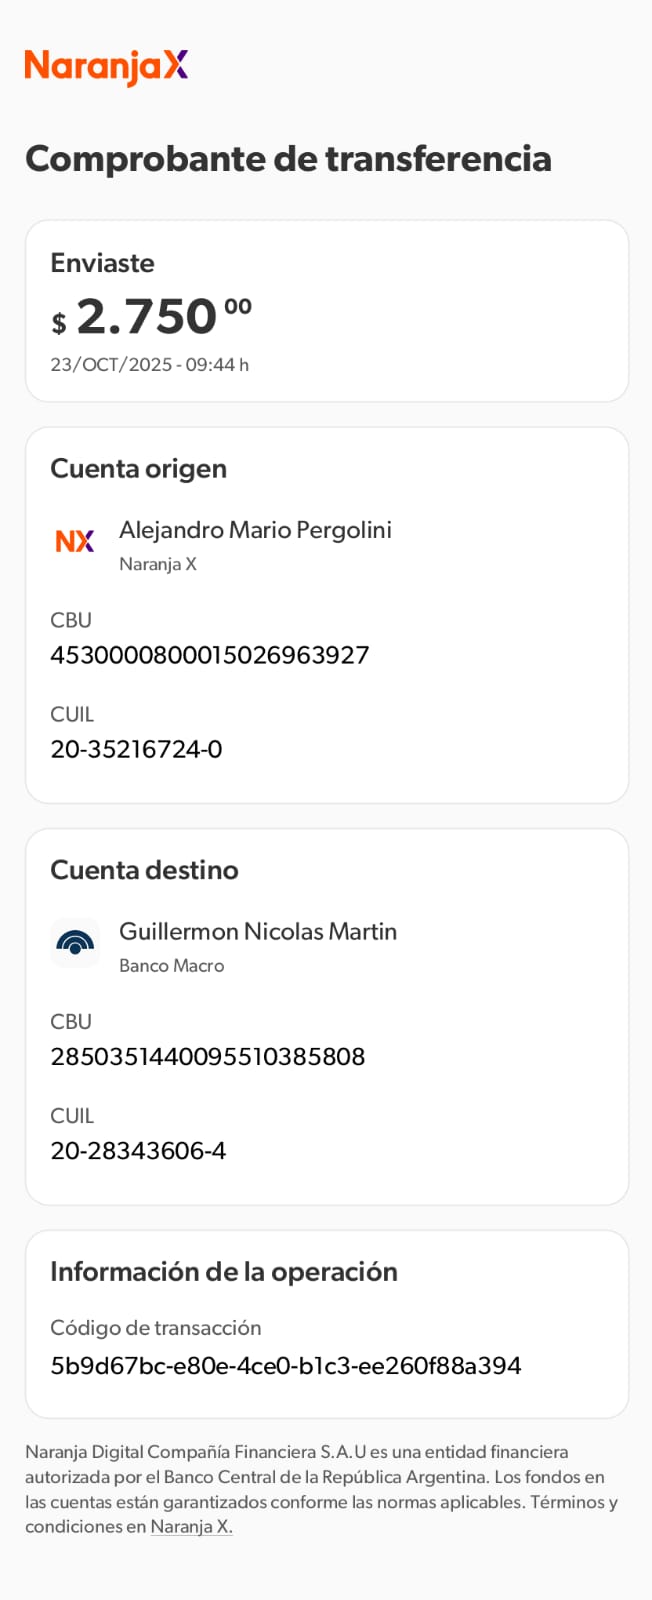Click the Código de transacción label

tap(155, 1328)
